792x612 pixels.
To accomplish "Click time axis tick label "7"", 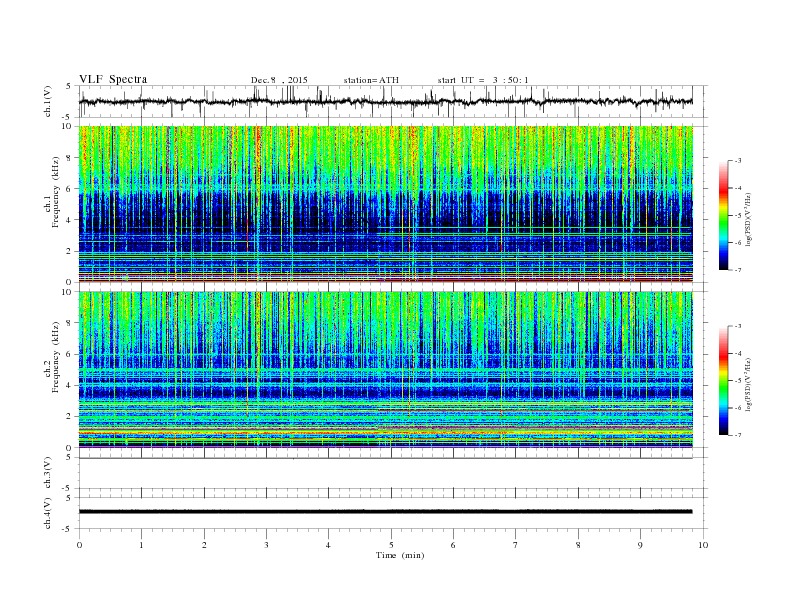I will pos(516,545).
